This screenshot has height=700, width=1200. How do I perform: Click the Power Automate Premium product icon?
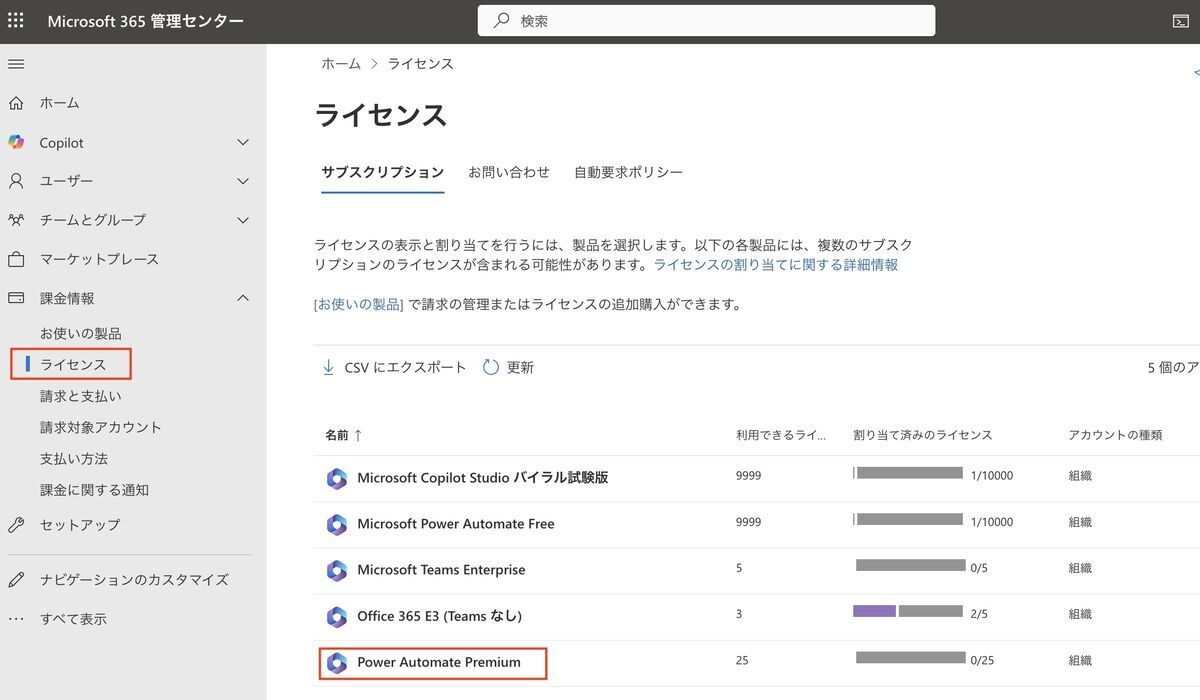(337, 662)
